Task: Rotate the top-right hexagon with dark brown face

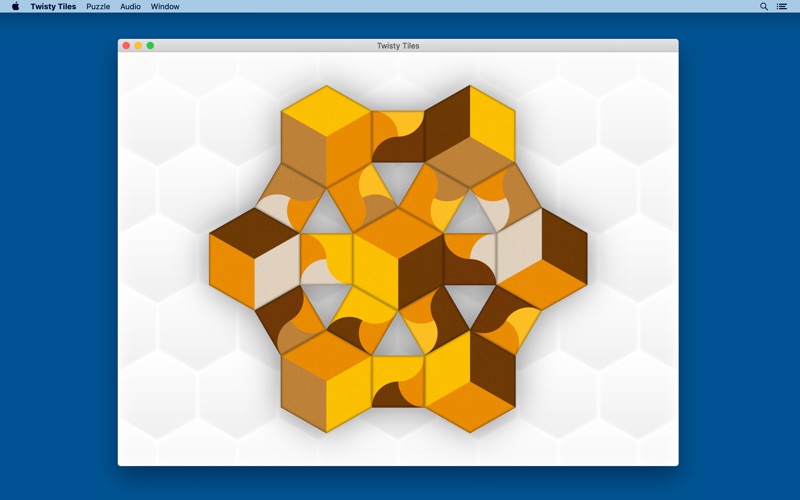Action: click(x=469, y=136)
